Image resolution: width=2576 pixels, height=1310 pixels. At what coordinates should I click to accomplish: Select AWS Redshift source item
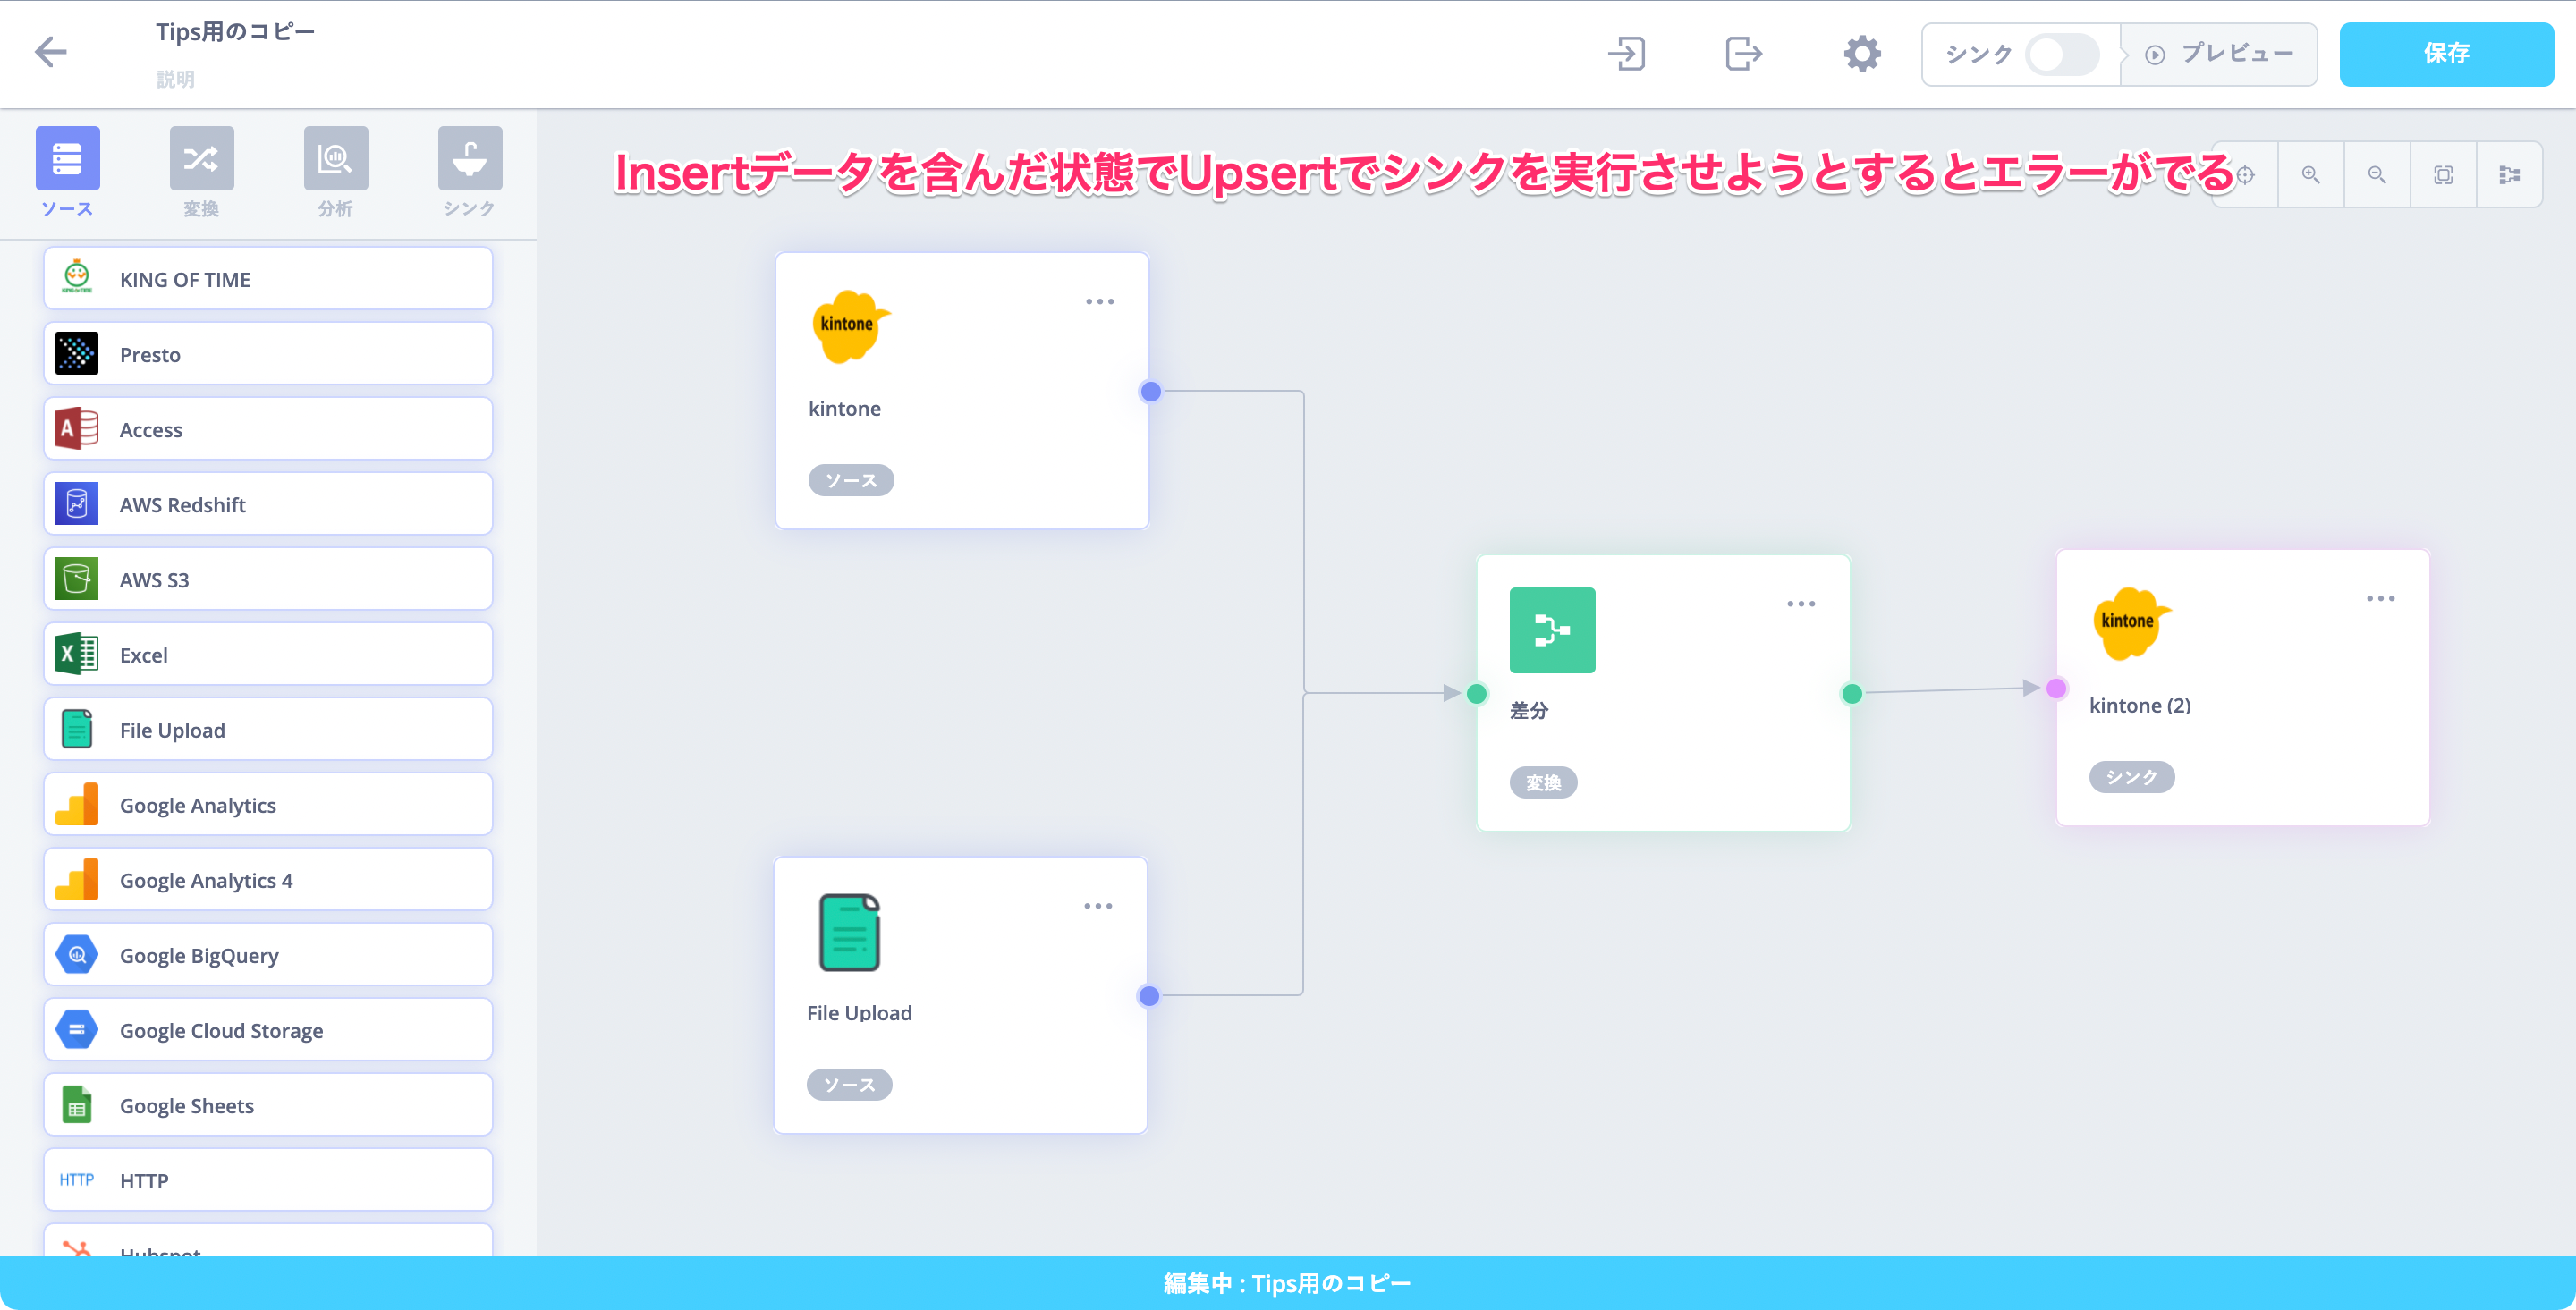(268, 504)
